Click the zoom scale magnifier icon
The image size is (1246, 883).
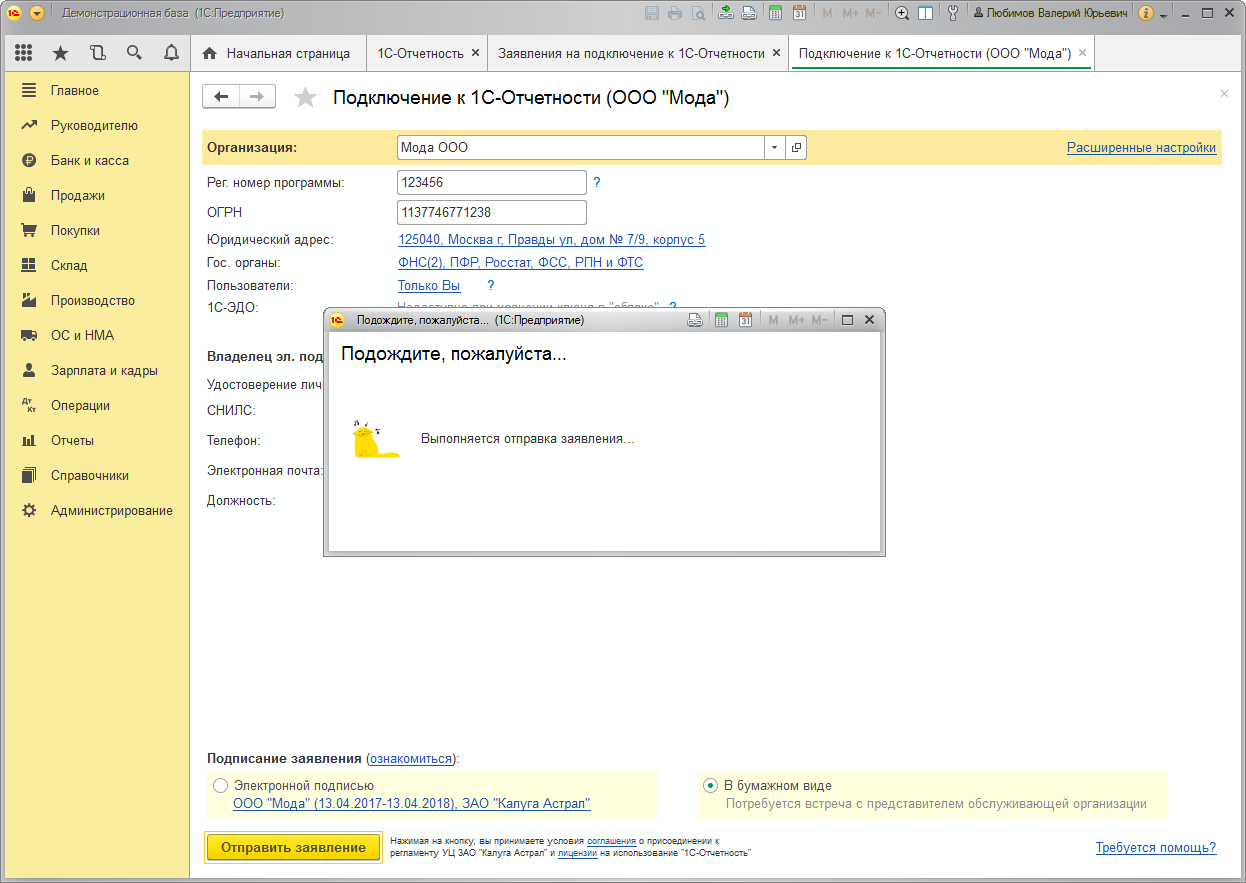tap(901, 13)
